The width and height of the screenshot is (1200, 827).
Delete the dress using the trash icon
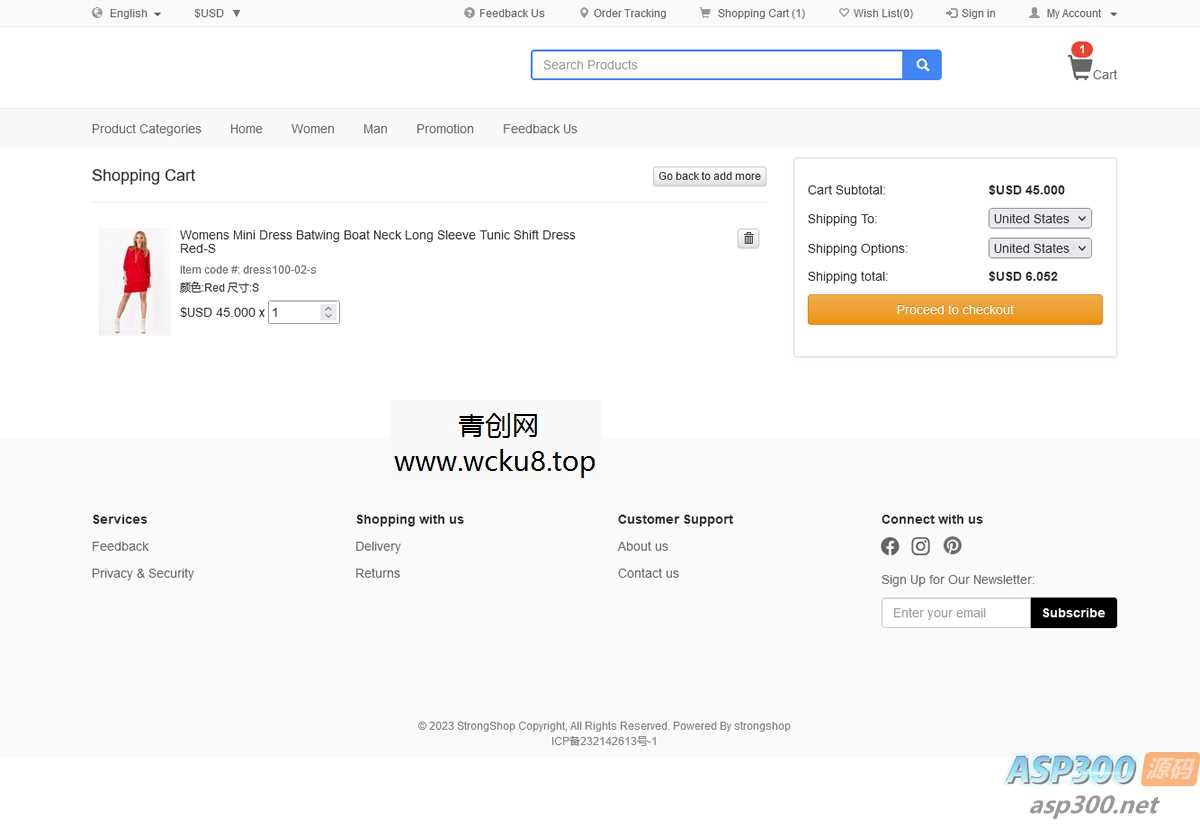[748, 238]
